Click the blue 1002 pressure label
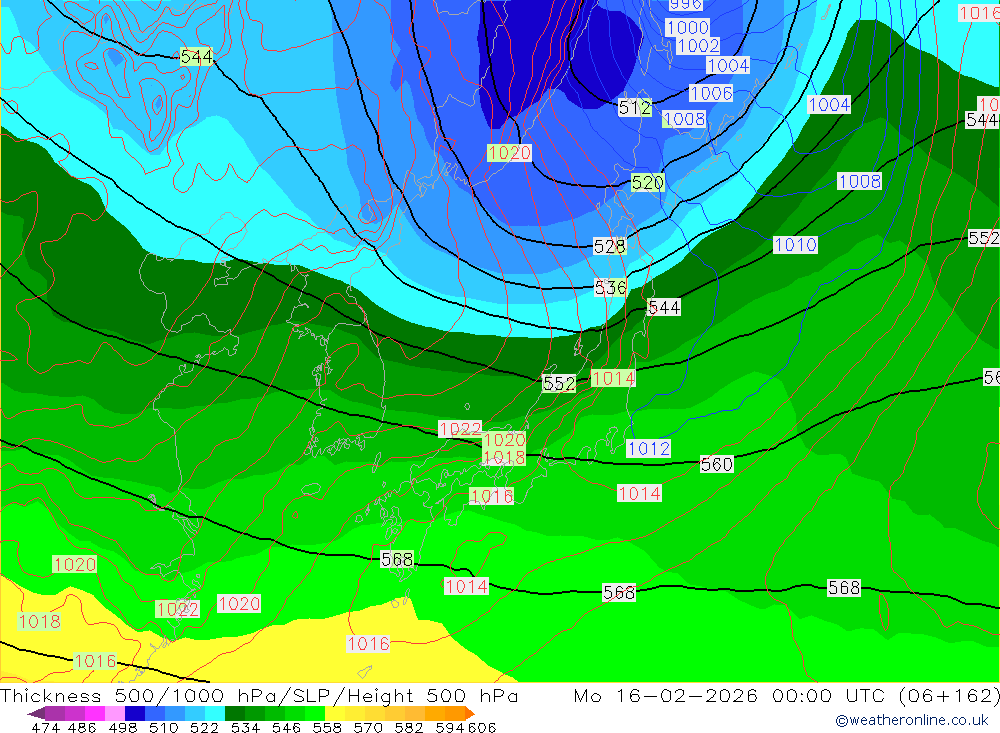 (x=698, y=46)
